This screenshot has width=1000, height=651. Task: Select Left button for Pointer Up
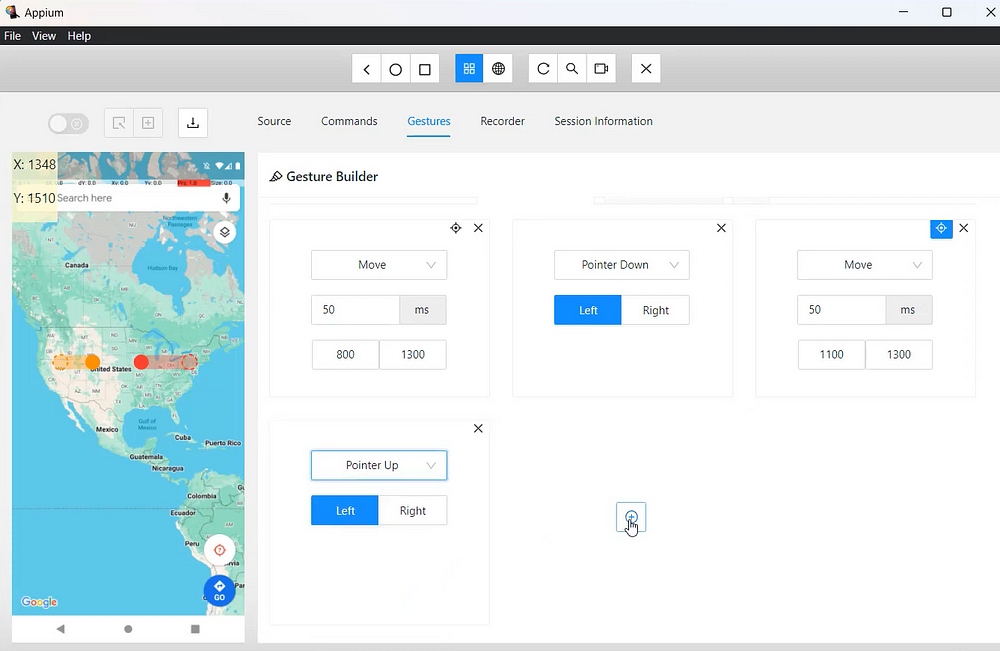click(x=344, y=510)
